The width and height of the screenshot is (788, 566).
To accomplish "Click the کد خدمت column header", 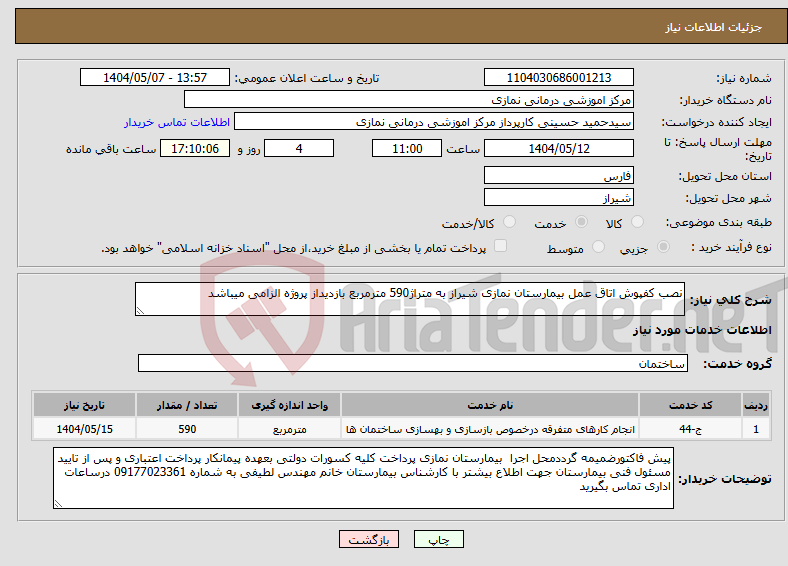I will (691, 405).
